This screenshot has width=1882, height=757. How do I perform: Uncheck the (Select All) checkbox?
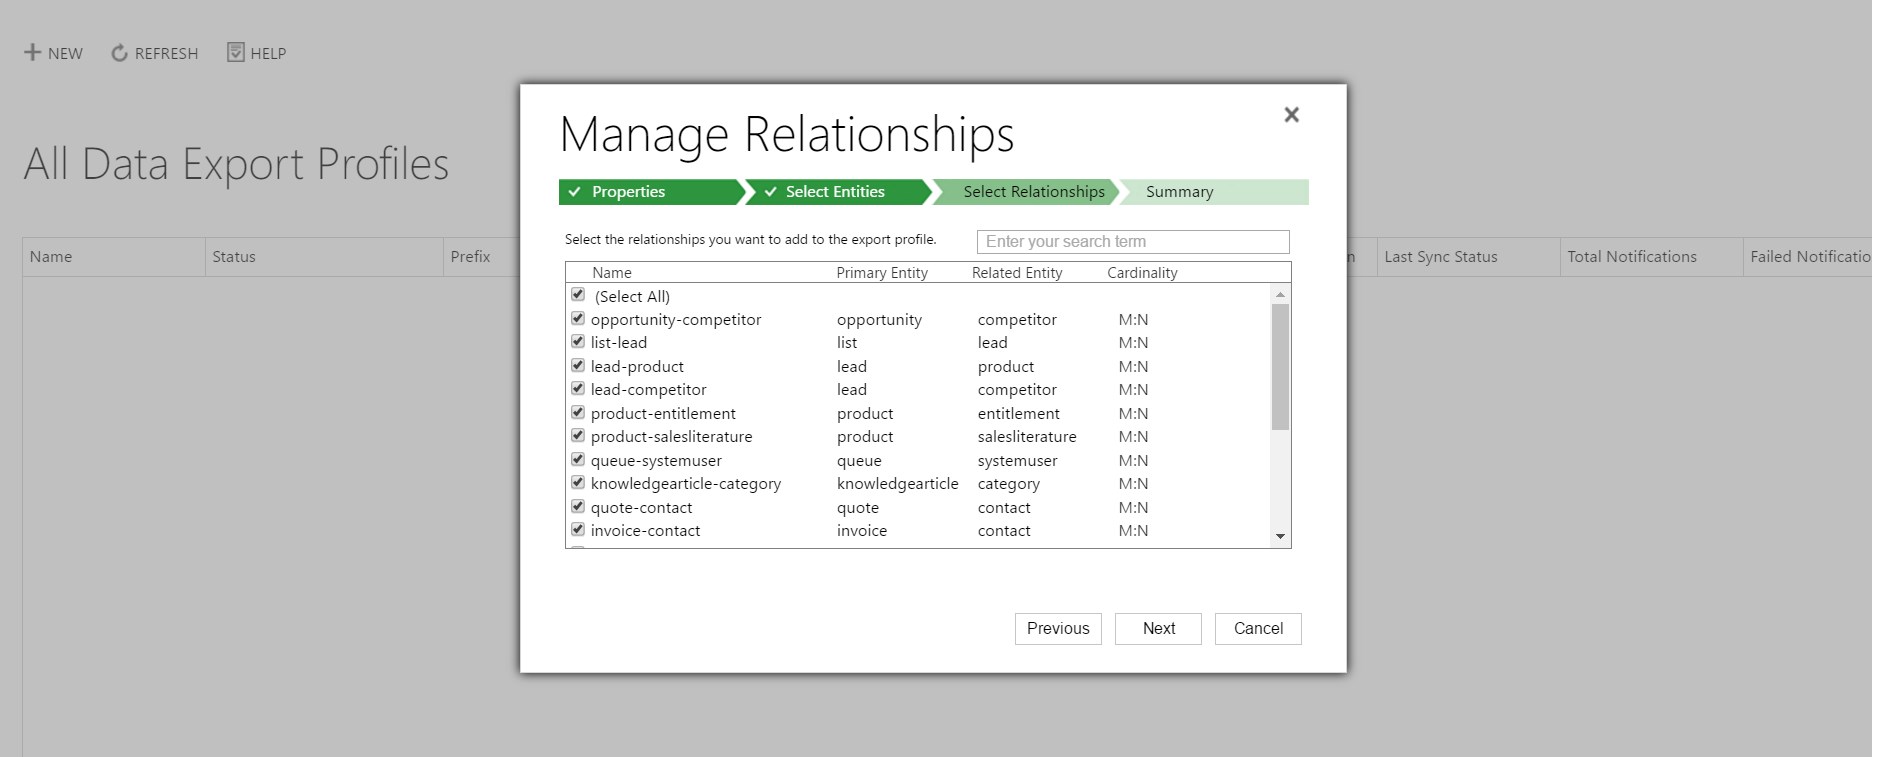(578, 295)
